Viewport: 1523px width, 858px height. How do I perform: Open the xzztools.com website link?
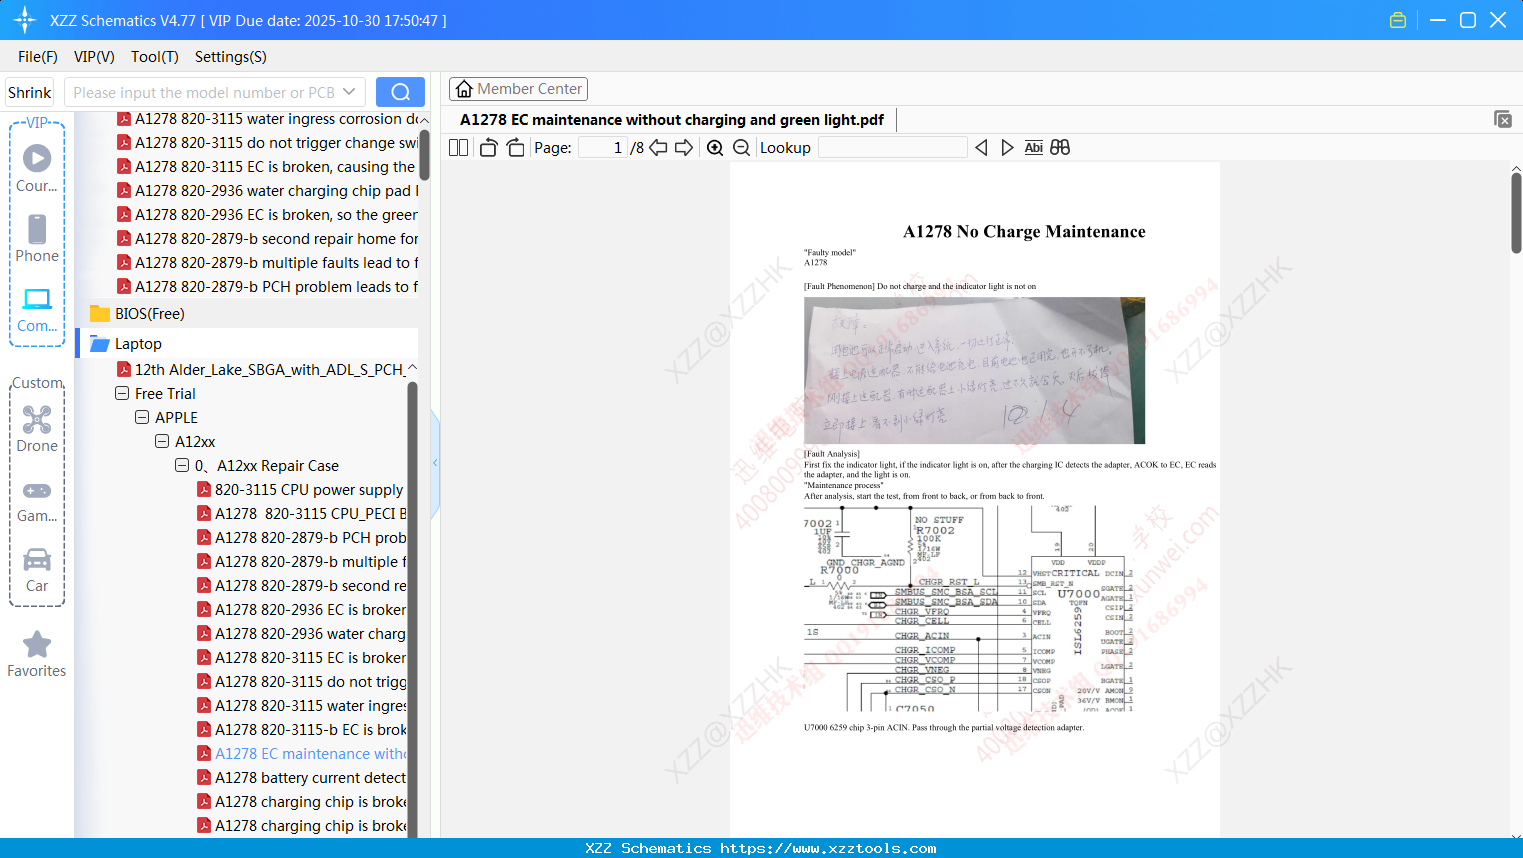pyautogui.click(x=828, y=848)
